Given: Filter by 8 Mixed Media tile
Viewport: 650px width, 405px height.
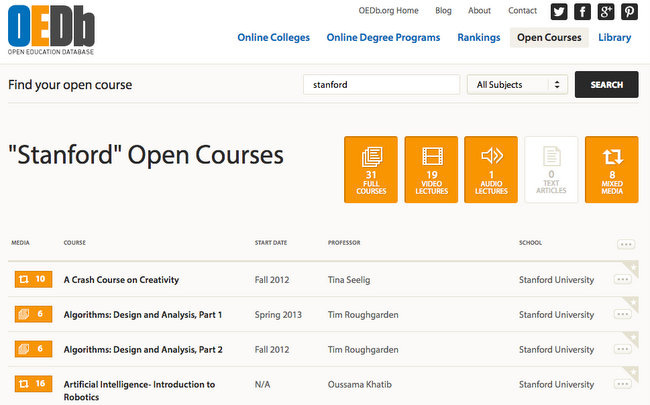Looking at the screenshot, I should click(x=612, y=170).
